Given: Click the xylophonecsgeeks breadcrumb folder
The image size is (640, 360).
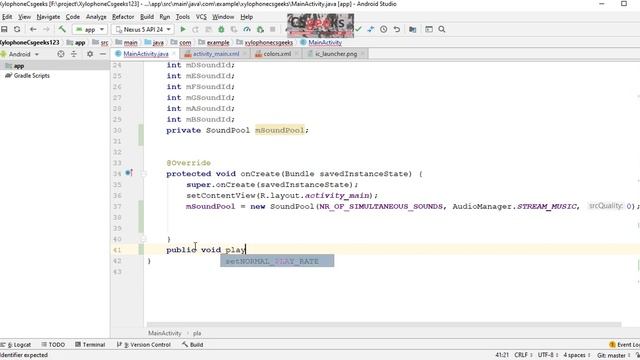Looking at the screenshot, I should click(264, 42).
